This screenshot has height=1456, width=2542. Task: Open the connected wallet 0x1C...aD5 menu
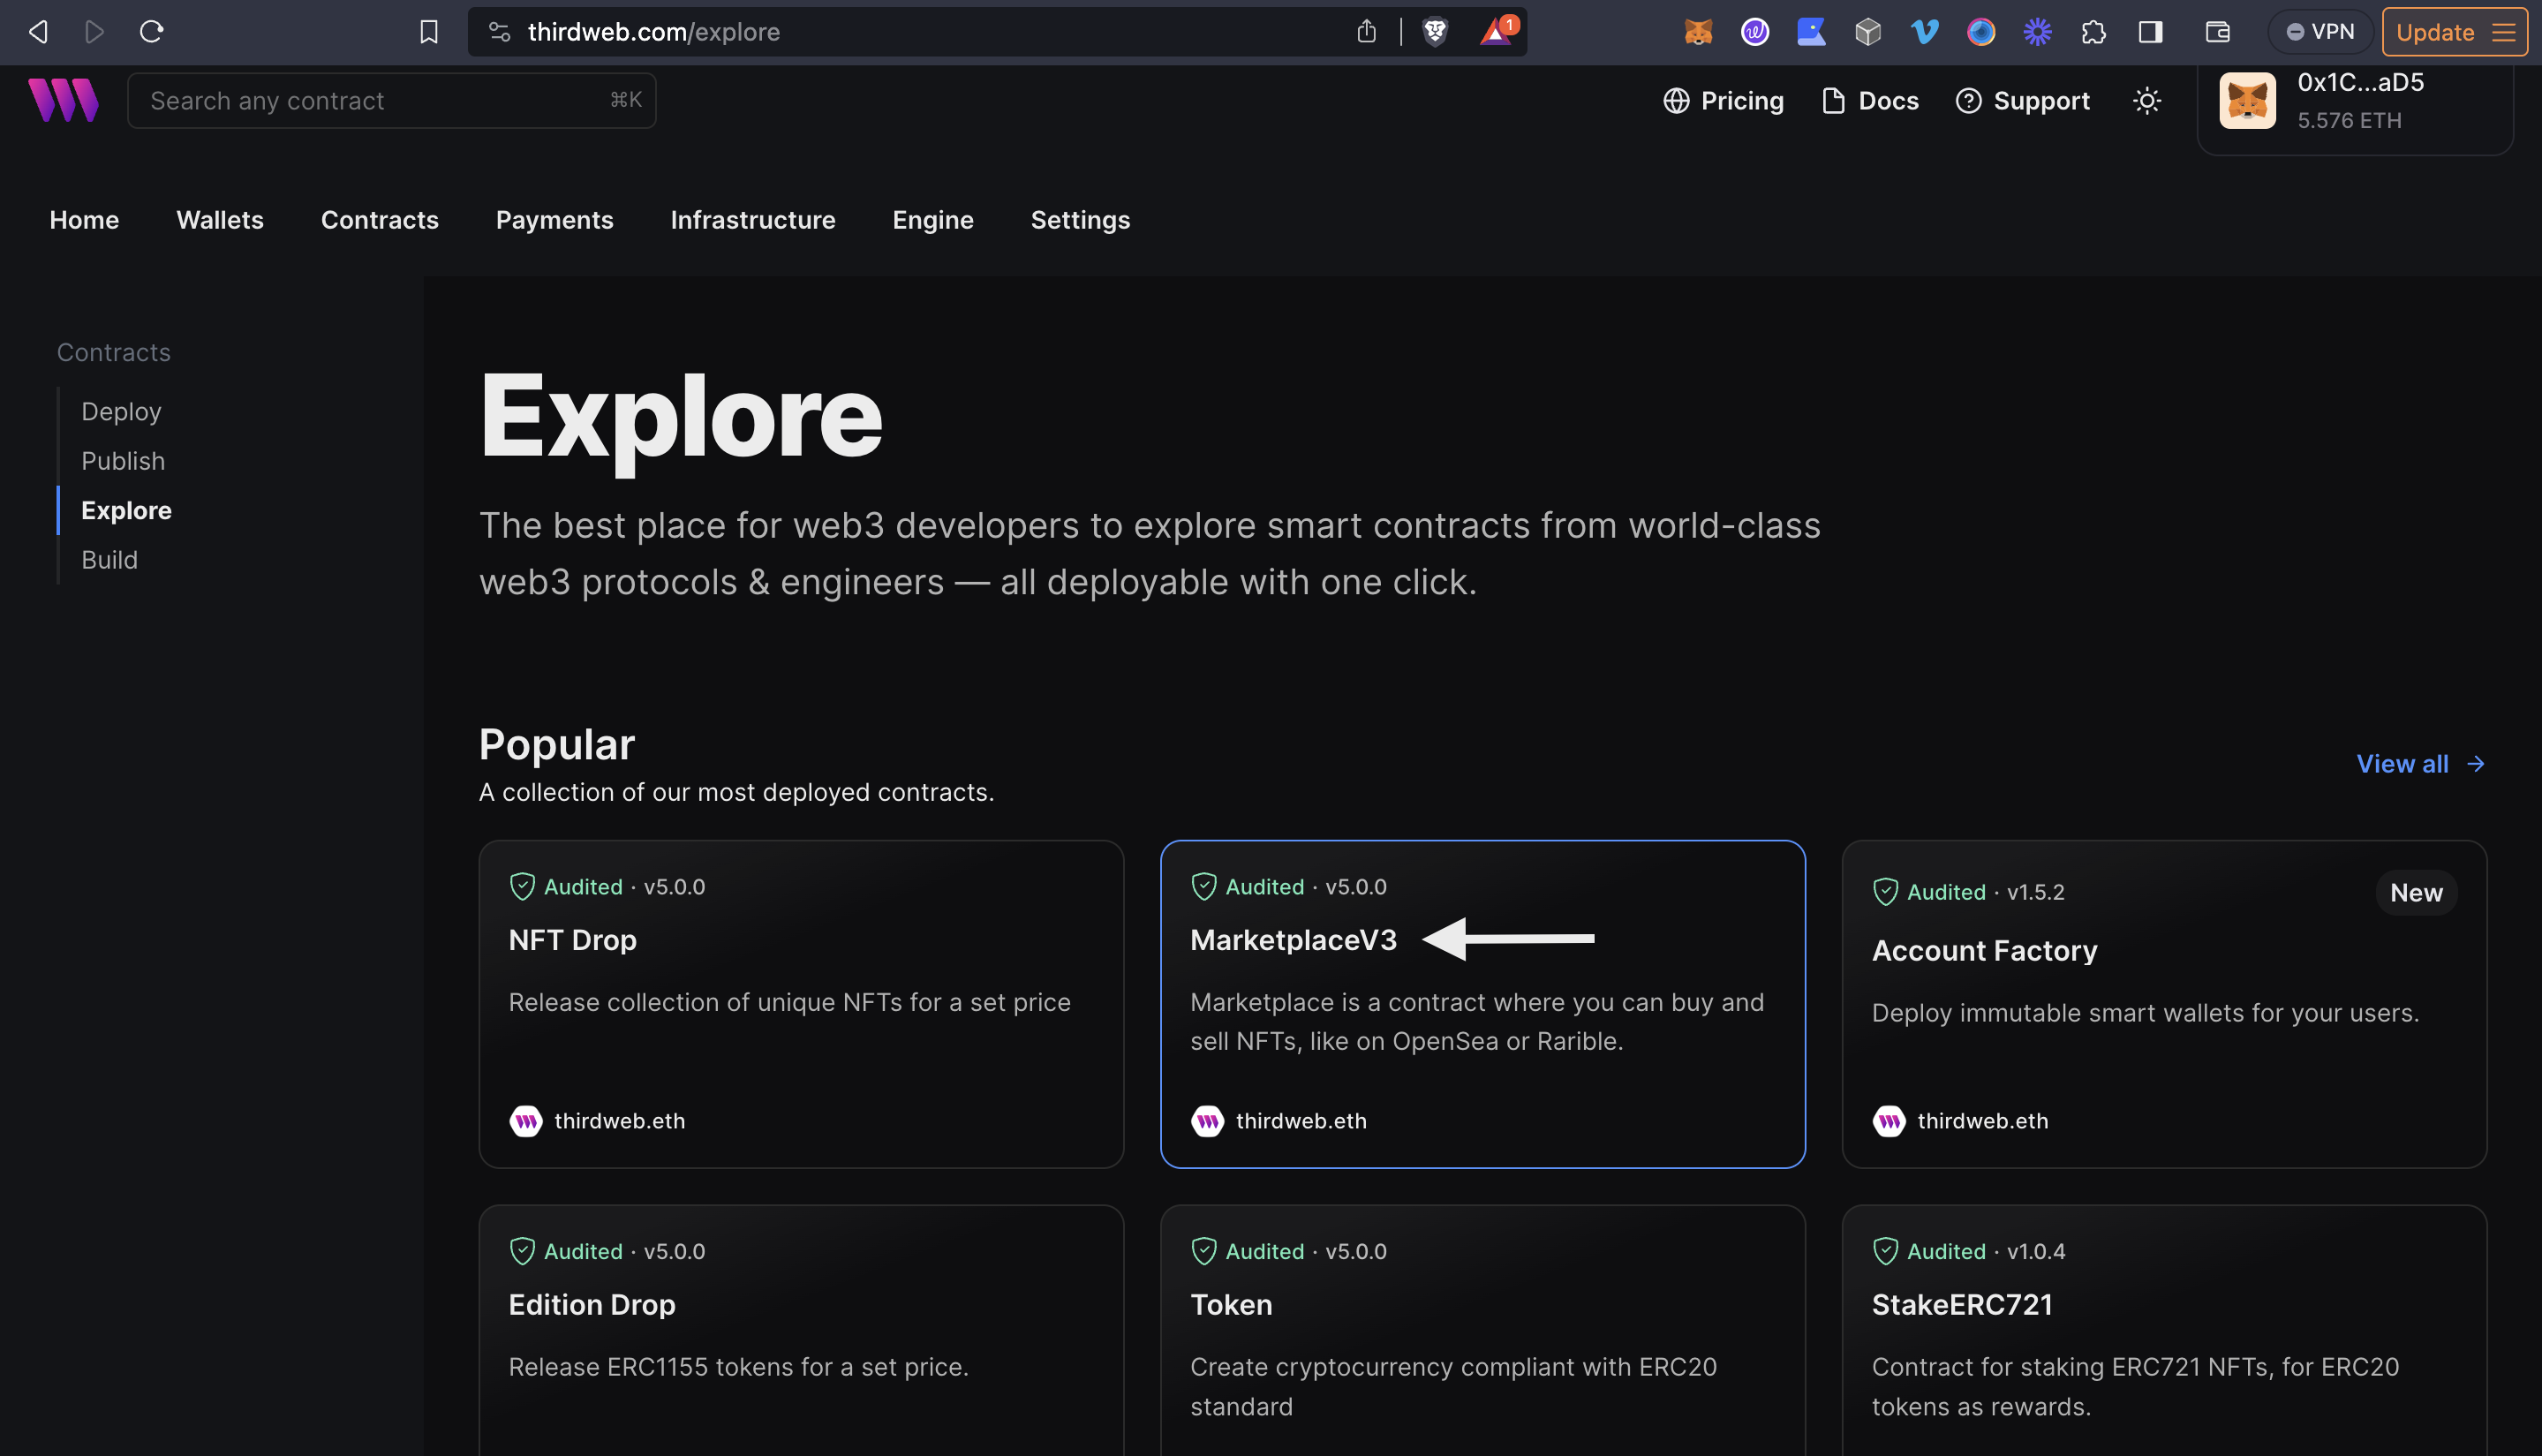(2354, 101)
